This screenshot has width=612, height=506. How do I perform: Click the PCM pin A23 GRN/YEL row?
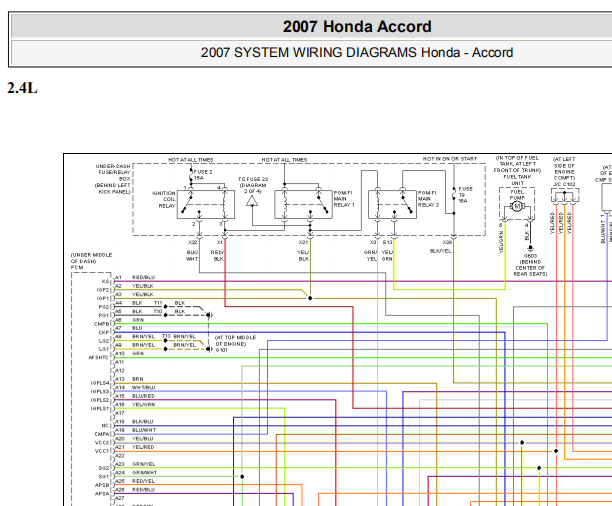pyautogui.click(x=135, y=464)
